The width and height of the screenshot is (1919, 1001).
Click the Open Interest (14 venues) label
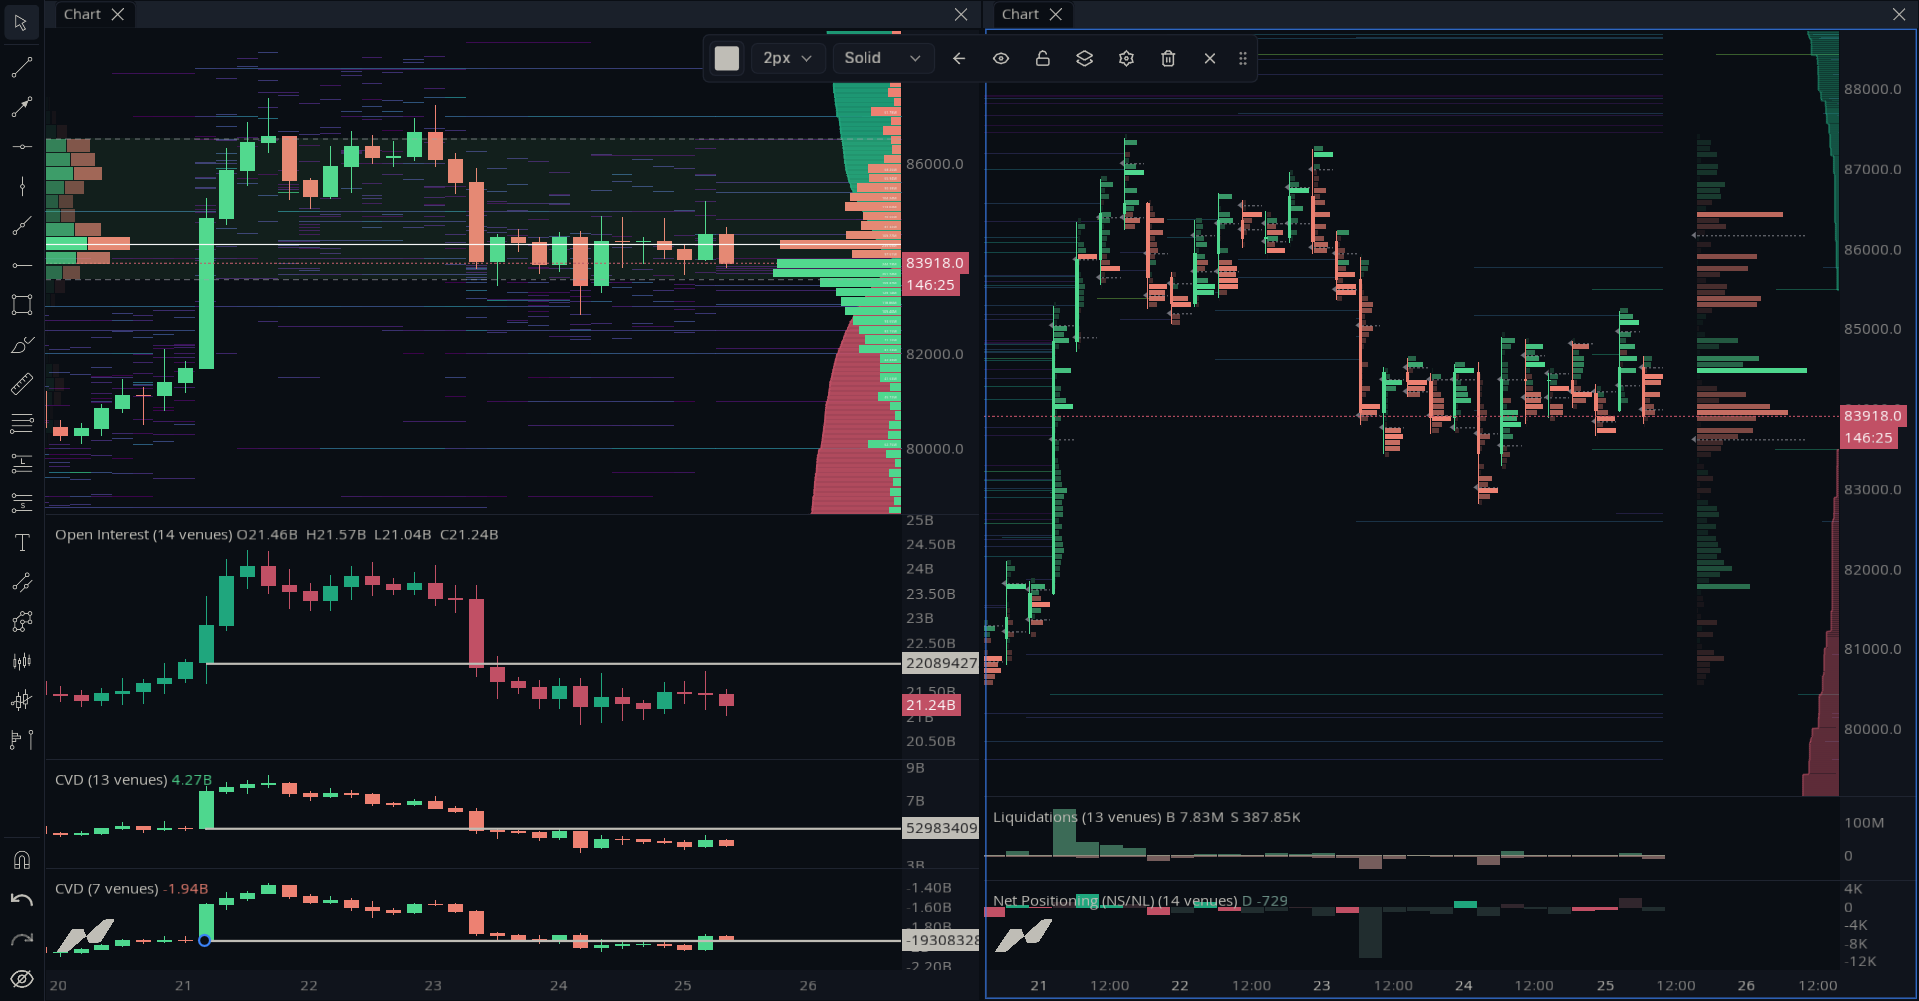[143, 535]
